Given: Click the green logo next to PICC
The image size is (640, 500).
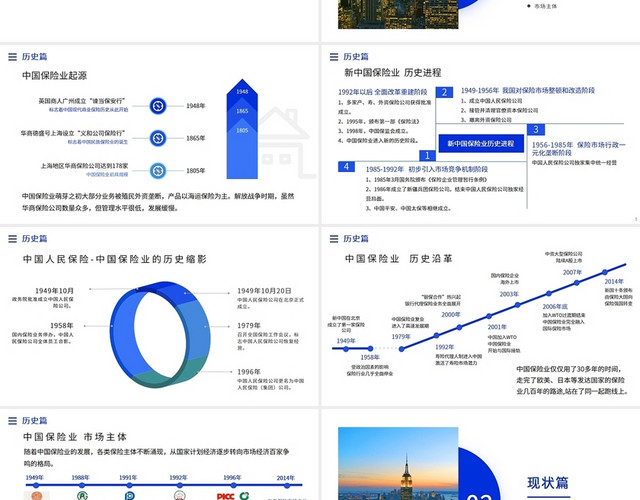Looking at the screenshot, I should point(244,496).
